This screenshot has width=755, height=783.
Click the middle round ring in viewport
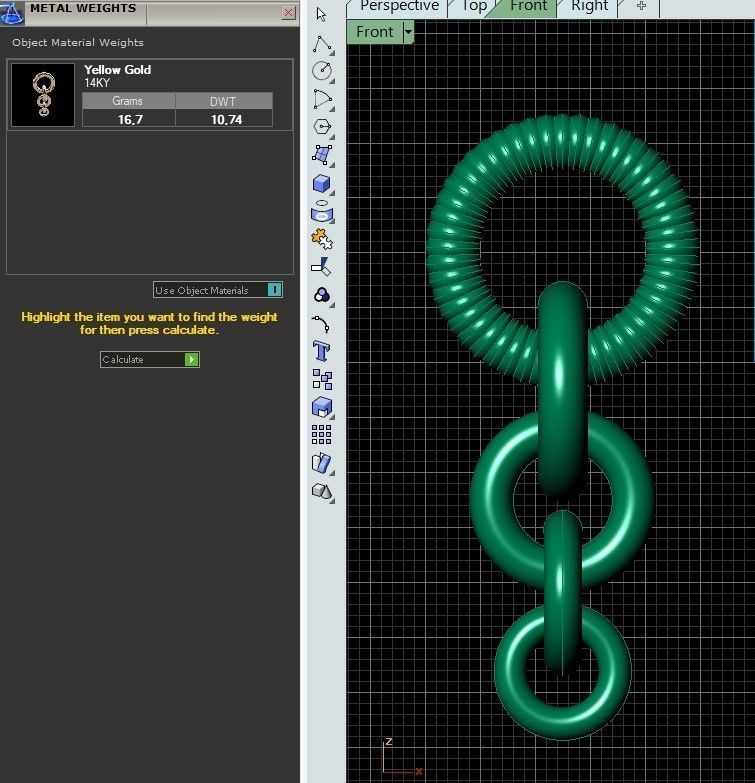[x=492, y=499]
